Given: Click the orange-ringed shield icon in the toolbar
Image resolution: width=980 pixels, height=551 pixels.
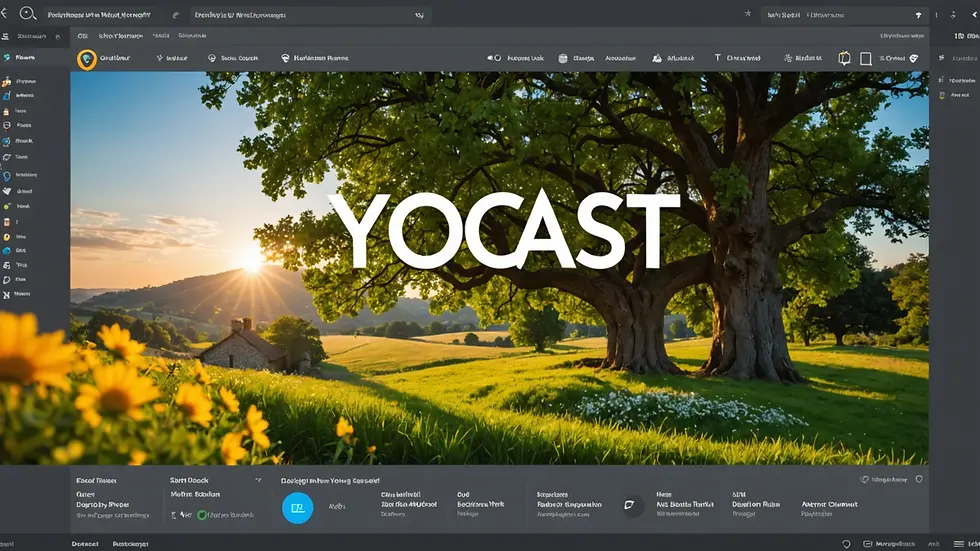Looking at the screenshot, I should (x=87, y=59).
